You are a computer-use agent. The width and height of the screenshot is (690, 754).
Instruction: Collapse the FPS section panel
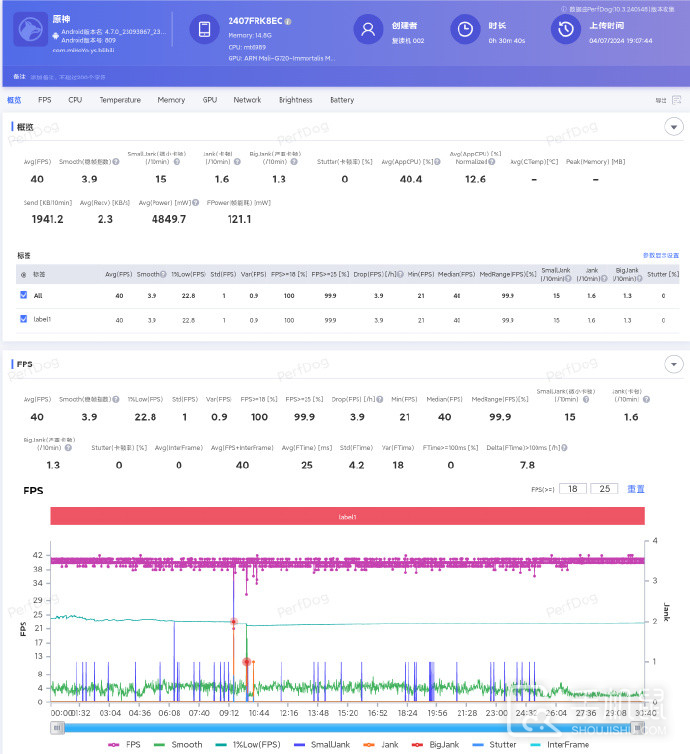(x=674, y=365)
